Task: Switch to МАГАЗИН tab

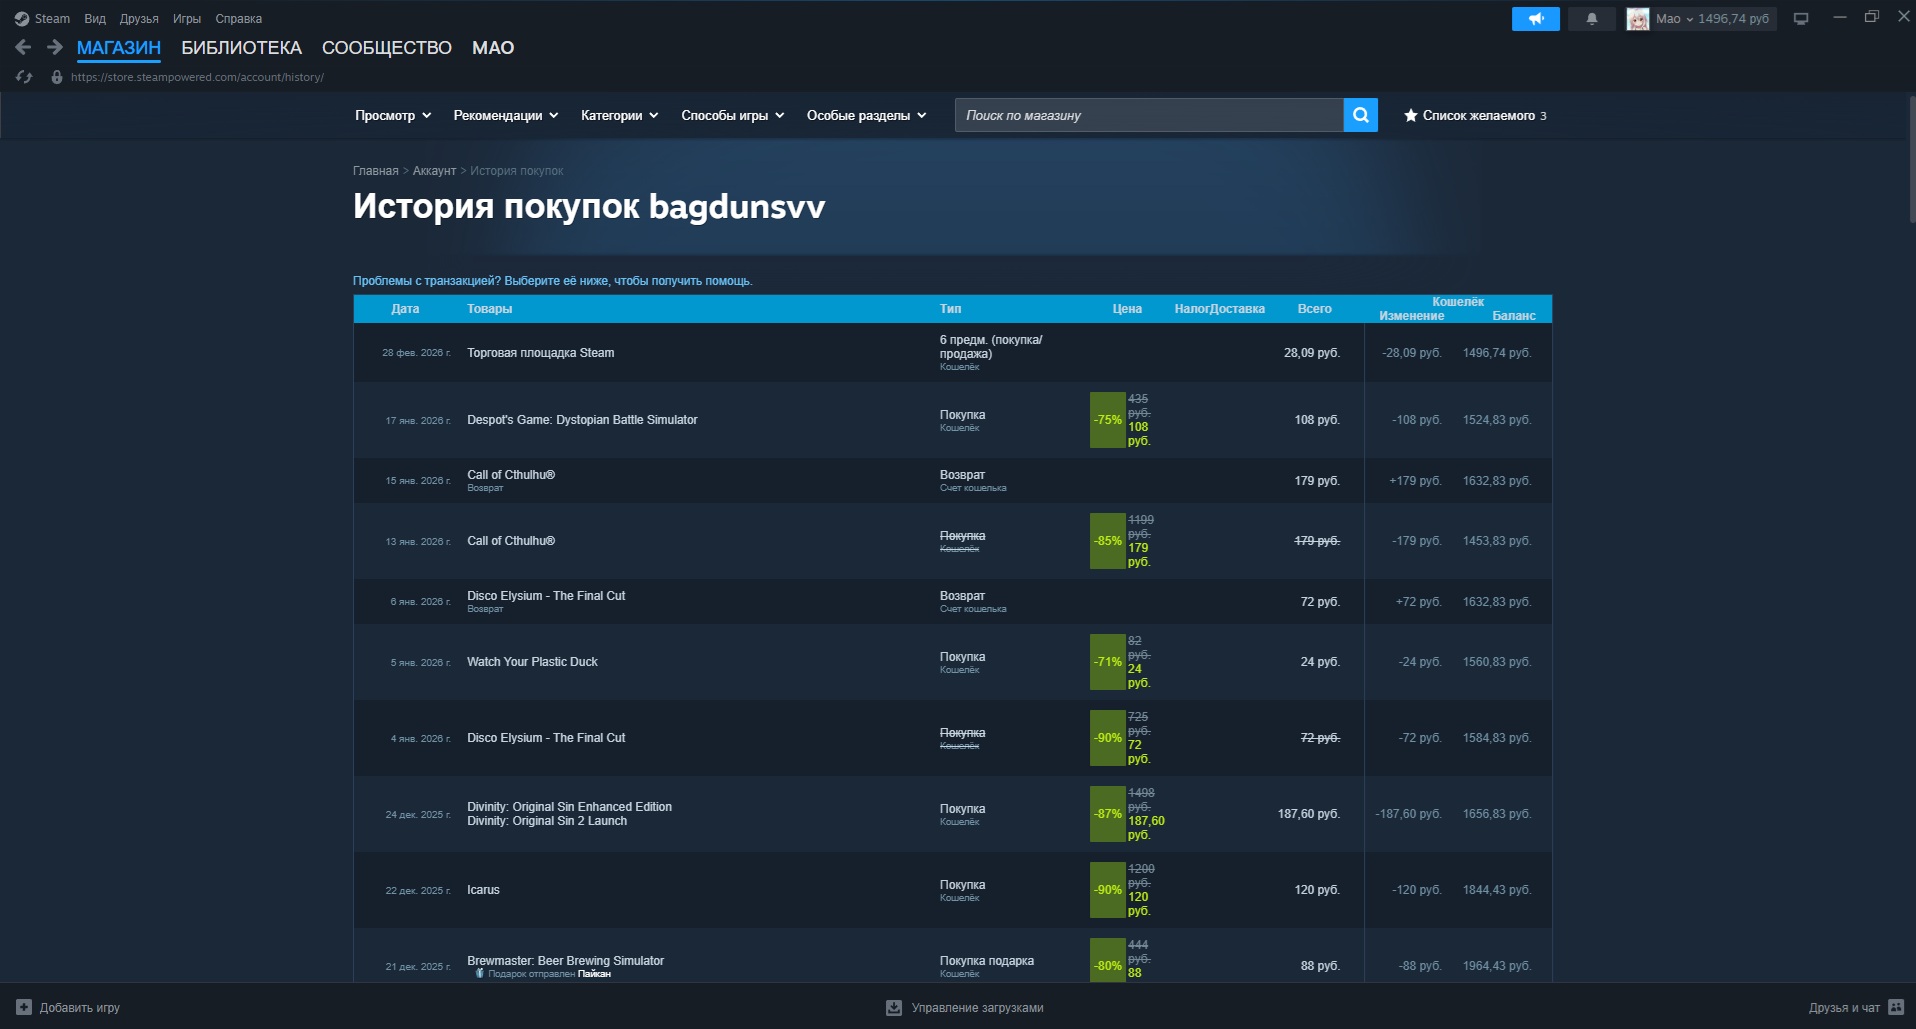Action: coord(119,48)
